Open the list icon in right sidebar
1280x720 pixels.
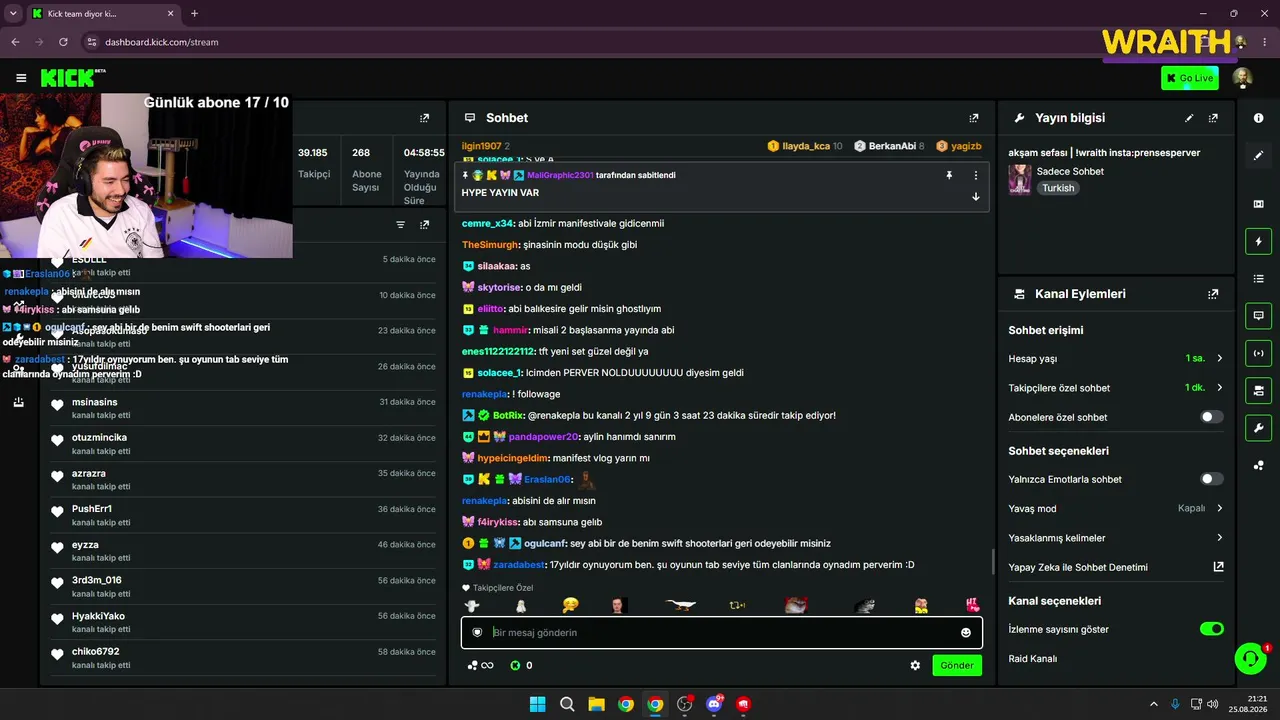[x=1258, y=278]
